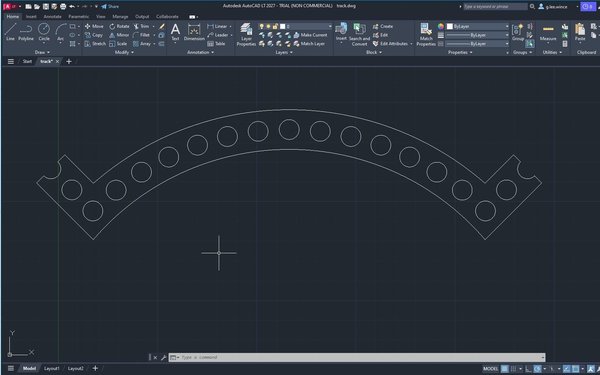Screen dimensions: 600x375
Task: Open the layer name dropdown
Action: point(330,26)
